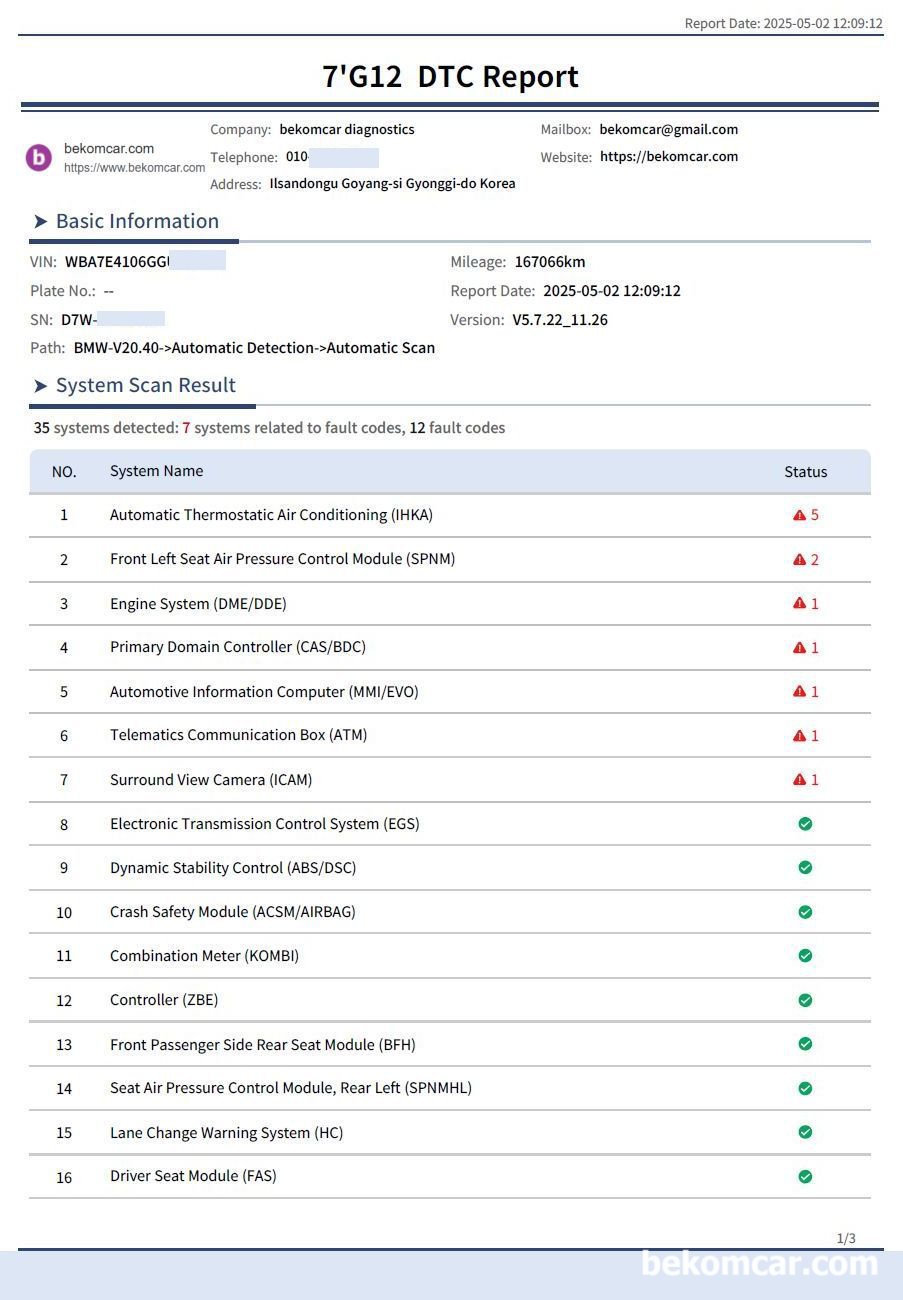Select the green check for Crash Safety Module
The width and height of the screenshot is (903, 1300).
(x=805, y=912)
